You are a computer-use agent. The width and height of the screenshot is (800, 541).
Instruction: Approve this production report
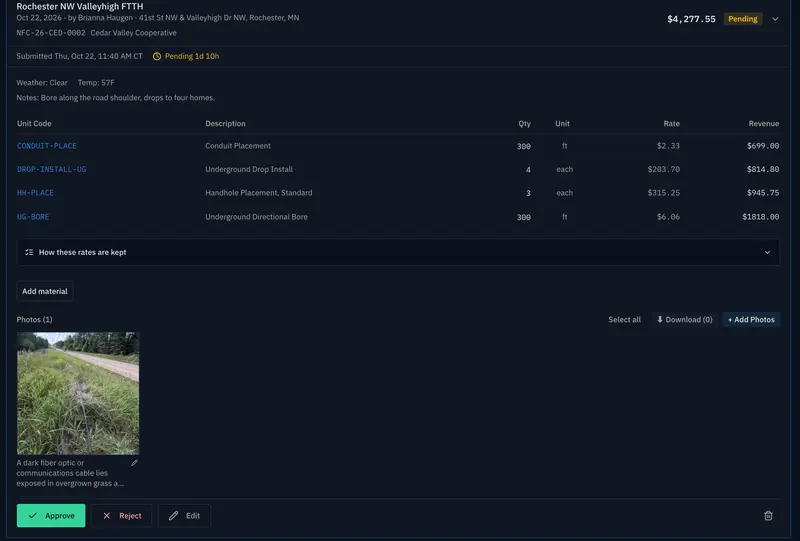click(x=51, y=515)
